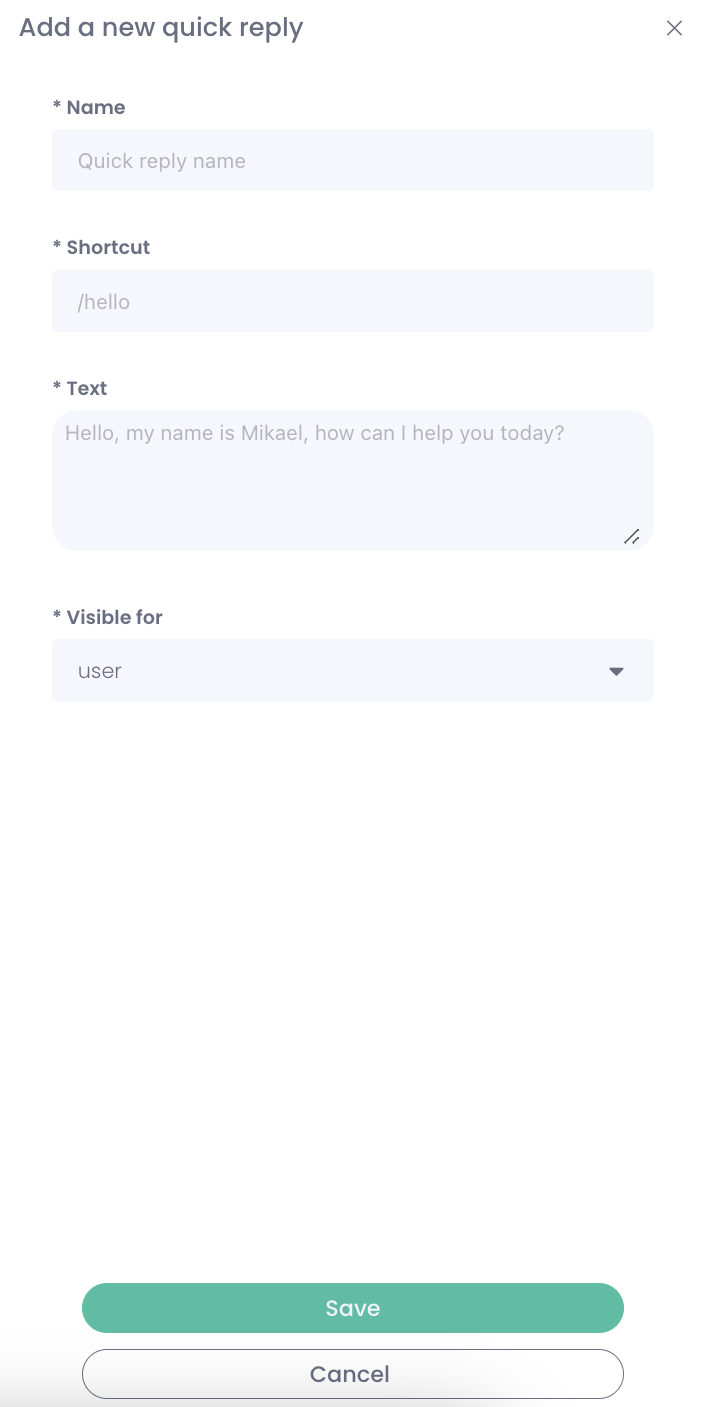Viewport: 702px width, 1407px height.
Task: Focus the Shortcut field with /hello placeholder
Action: point(352,301)
